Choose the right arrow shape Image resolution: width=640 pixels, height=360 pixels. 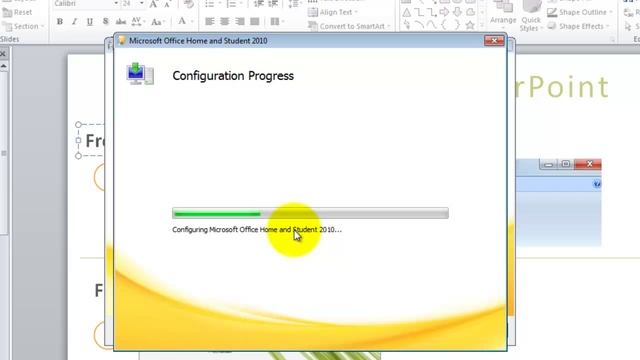(444, 13)
